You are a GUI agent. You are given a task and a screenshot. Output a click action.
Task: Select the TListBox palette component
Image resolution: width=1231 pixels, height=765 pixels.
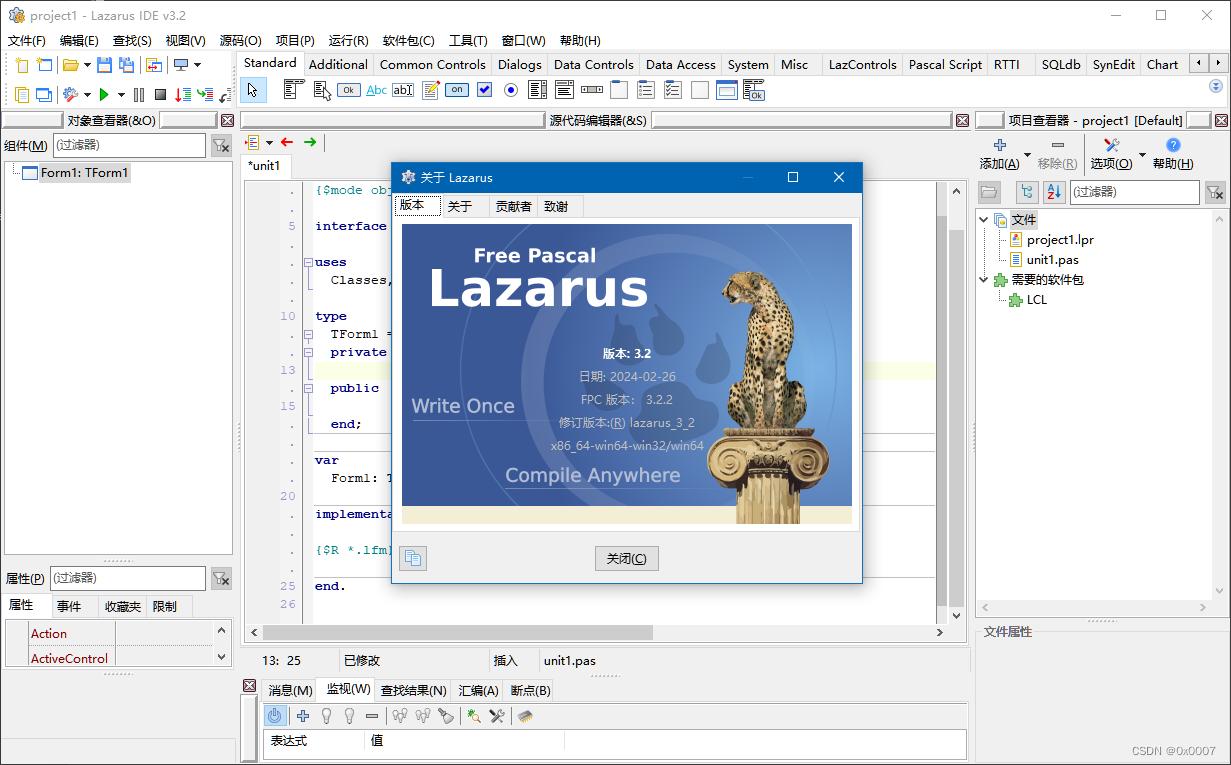pyautogui.click(x=538, y=90)
